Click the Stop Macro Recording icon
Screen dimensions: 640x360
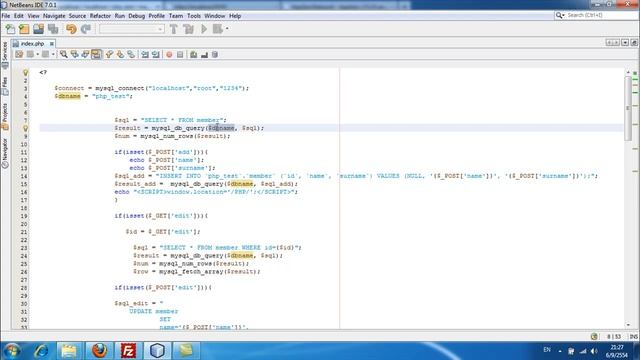coord(180,54)
